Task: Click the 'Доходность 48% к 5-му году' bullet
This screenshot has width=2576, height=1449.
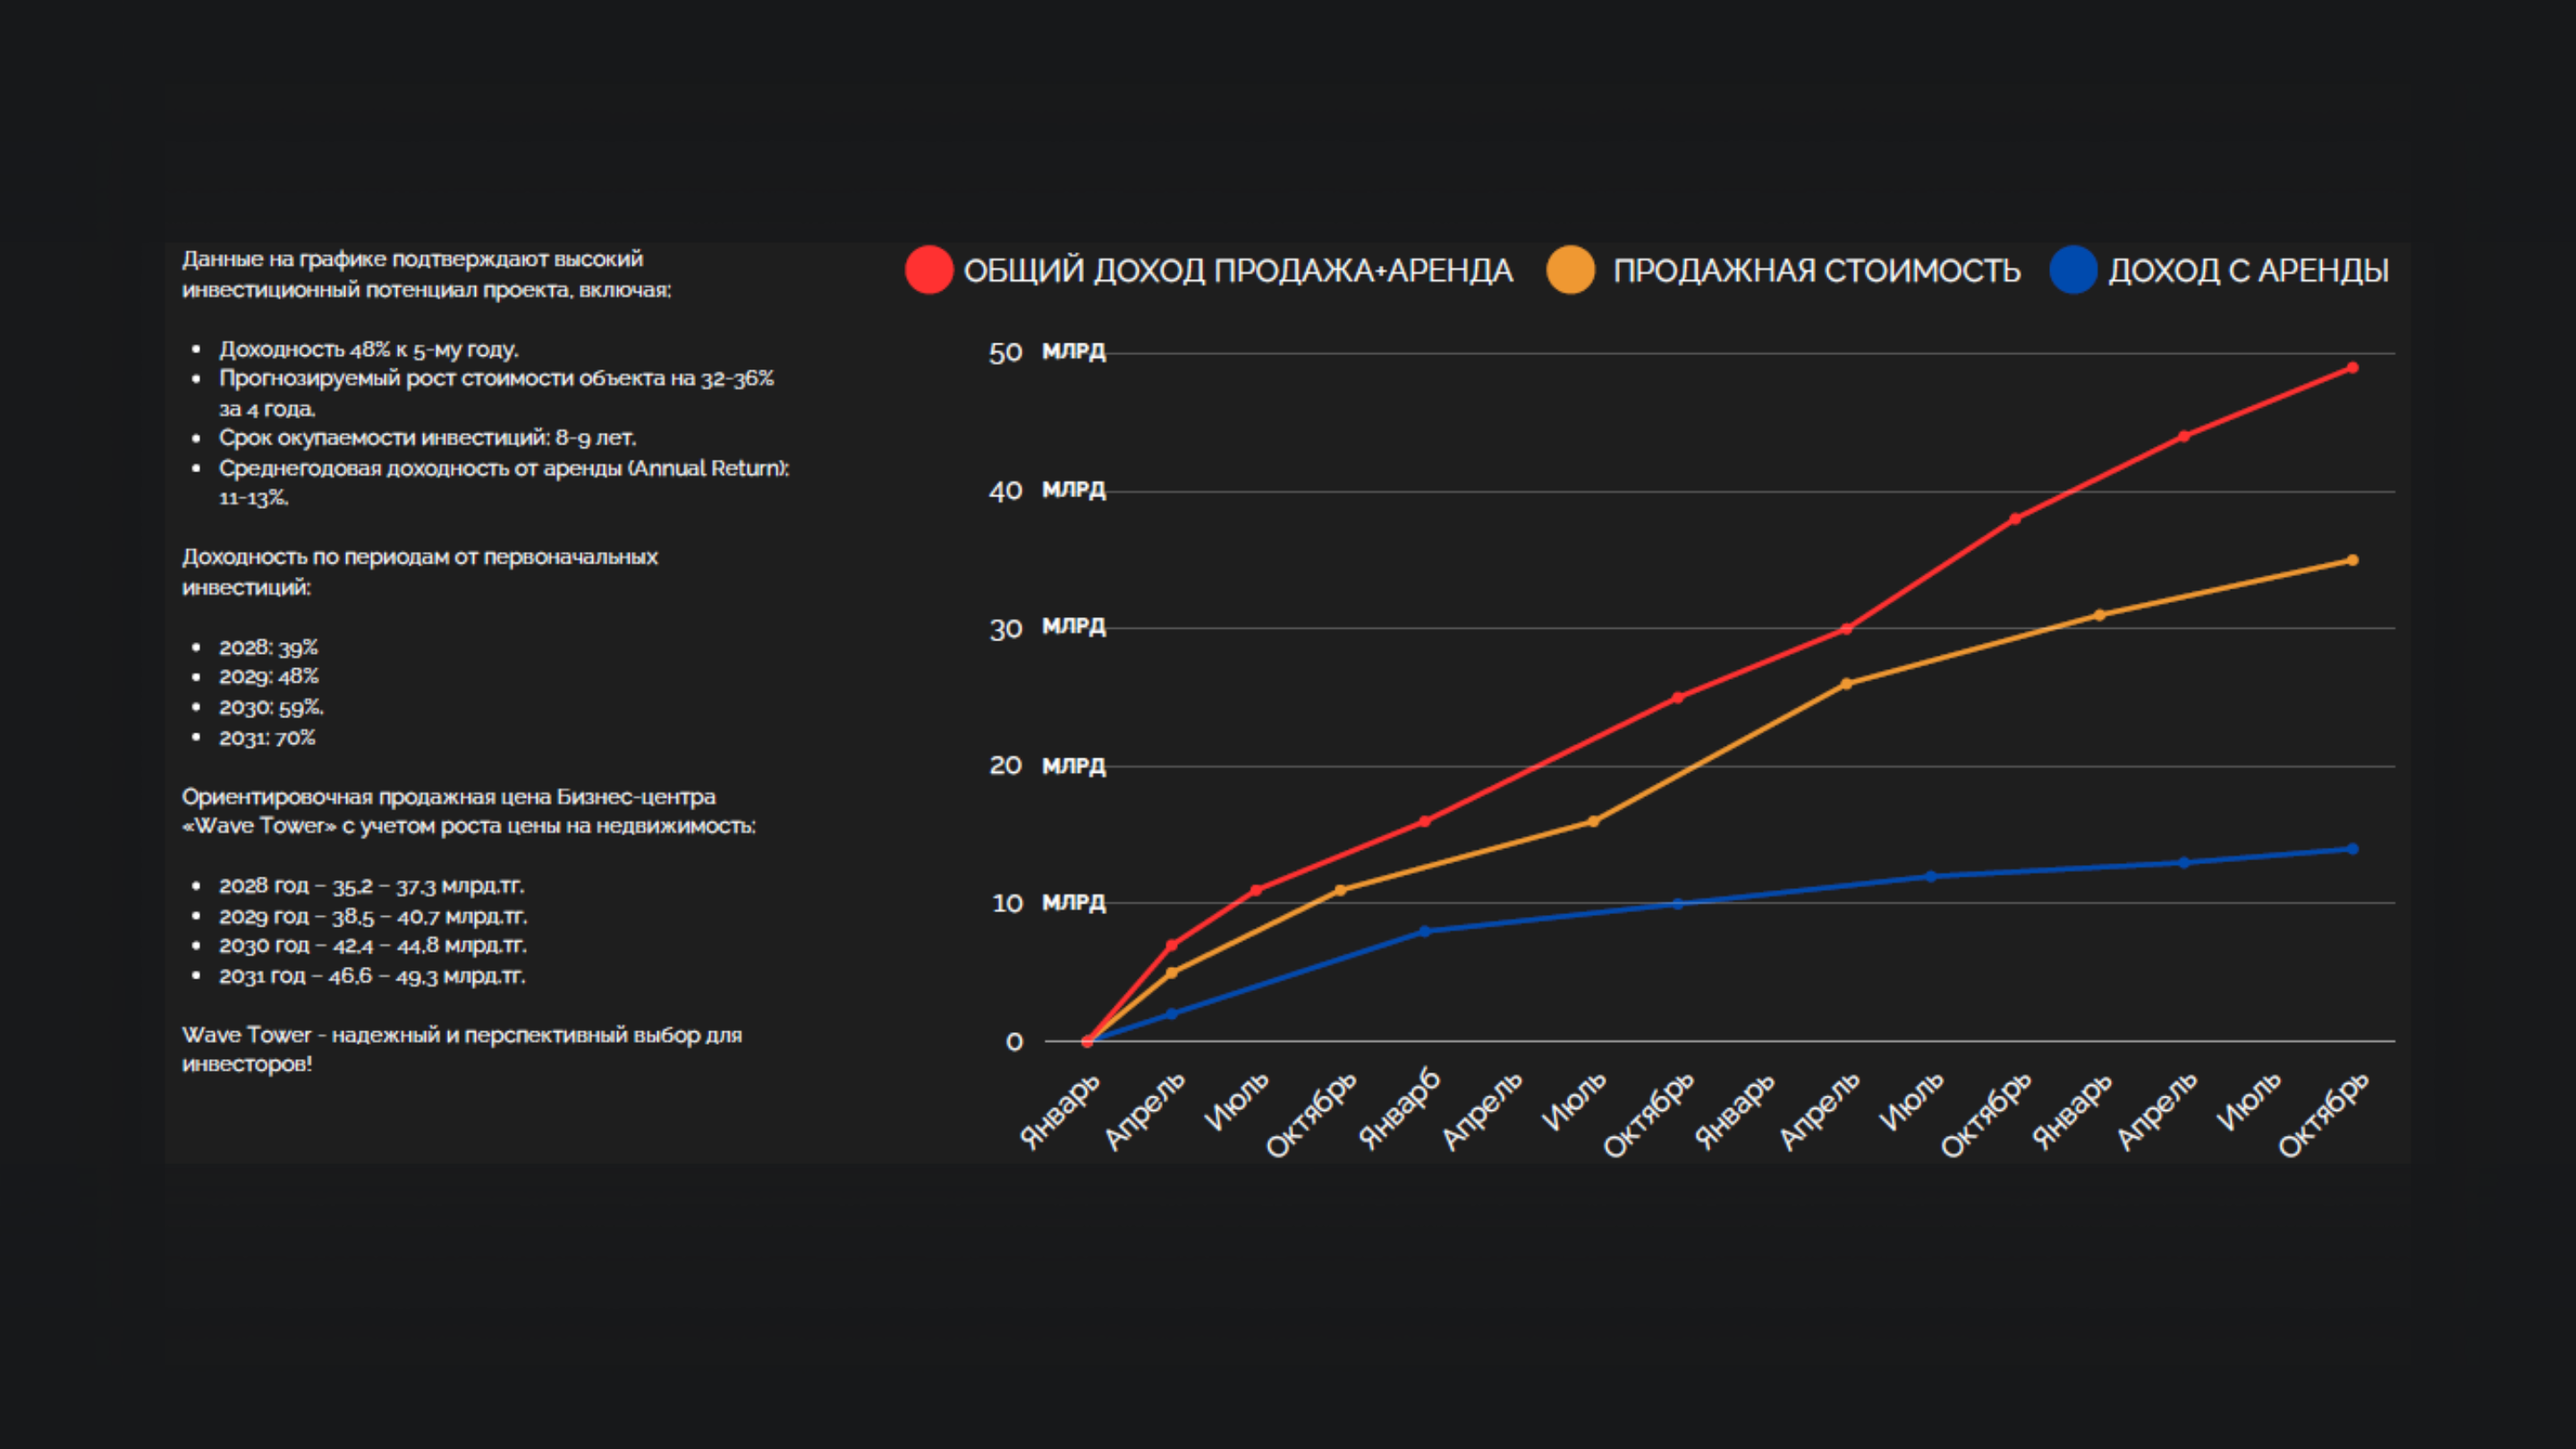Action: point(368,349)
